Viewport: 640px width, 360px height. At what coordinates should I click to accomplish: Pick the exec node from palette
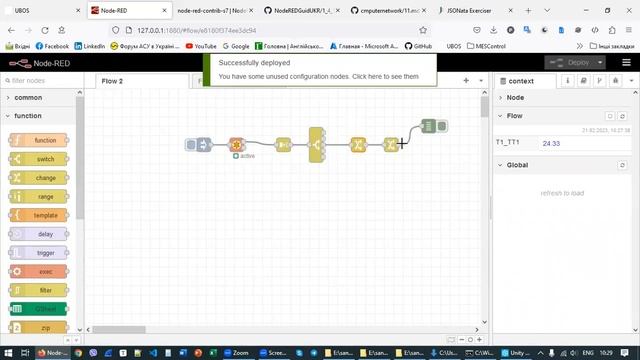[x=39, y=271]
